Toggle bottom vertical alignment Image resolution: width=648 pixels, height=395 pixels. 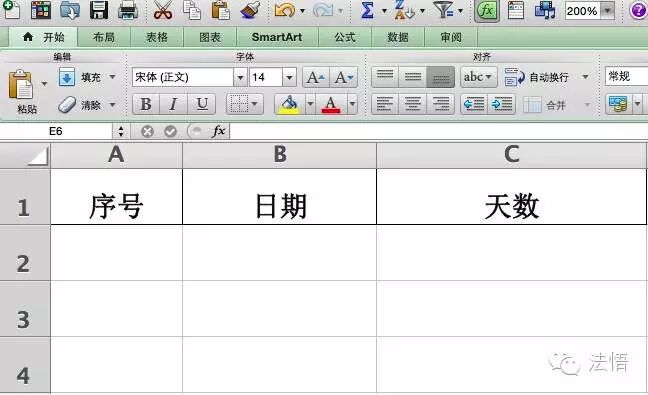point(441,77)
